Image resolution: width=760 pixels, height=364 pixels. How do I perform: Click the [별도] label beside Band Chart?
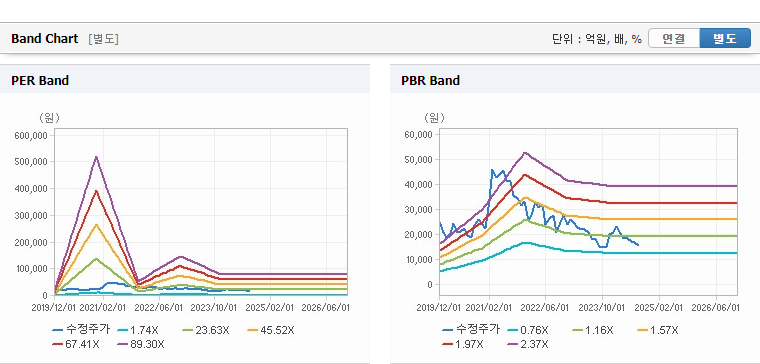point(103,39)
